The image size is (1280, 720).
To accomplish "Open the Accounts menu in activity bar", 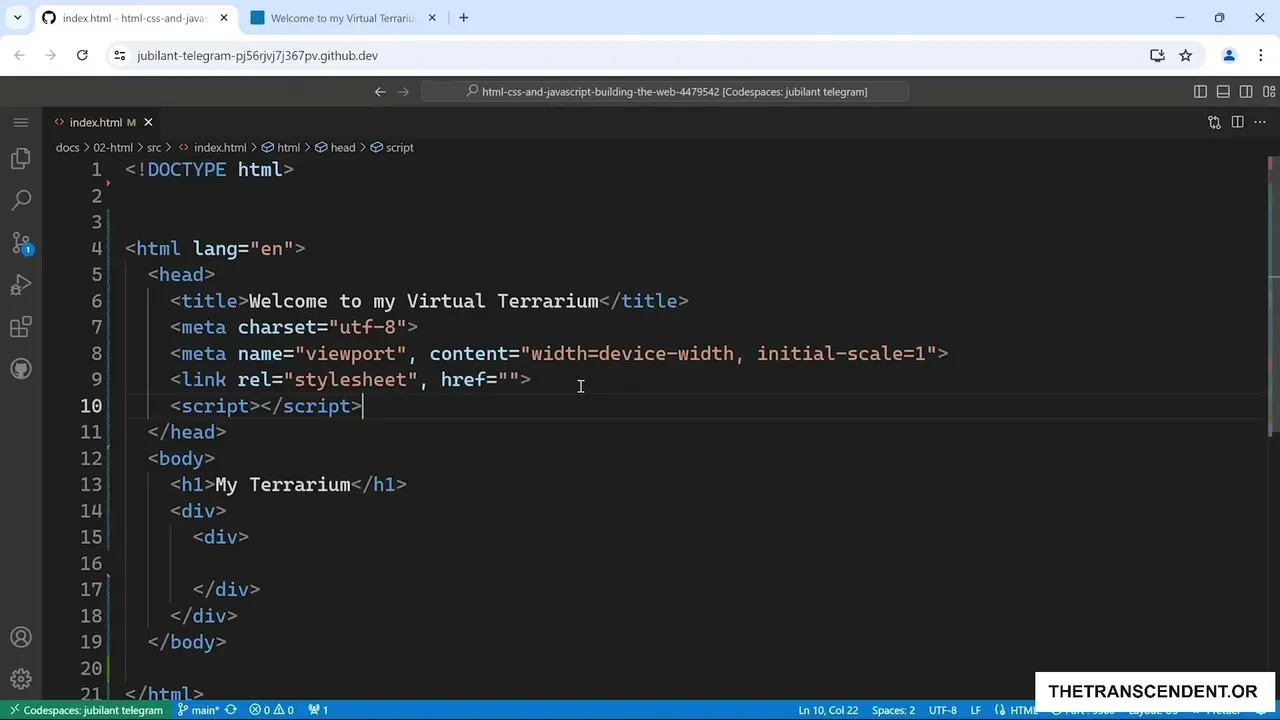I will click(x=21, y=637).
